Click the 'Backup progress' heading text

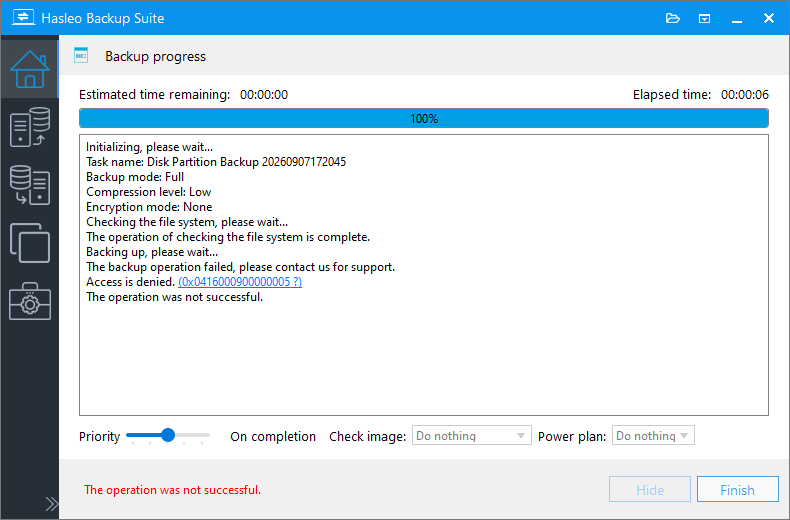[155, 56]
